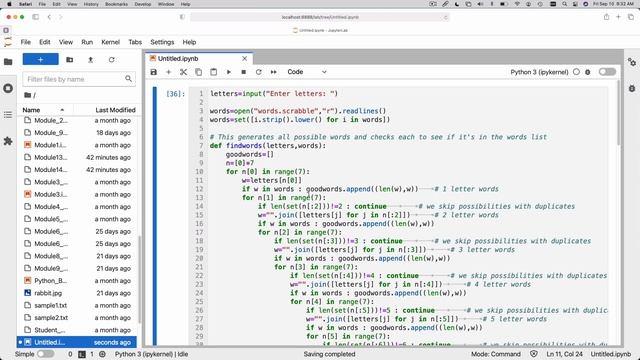Insert a cell below with the plus icon
The image size is (640, 360).
[x=168, y=72]
